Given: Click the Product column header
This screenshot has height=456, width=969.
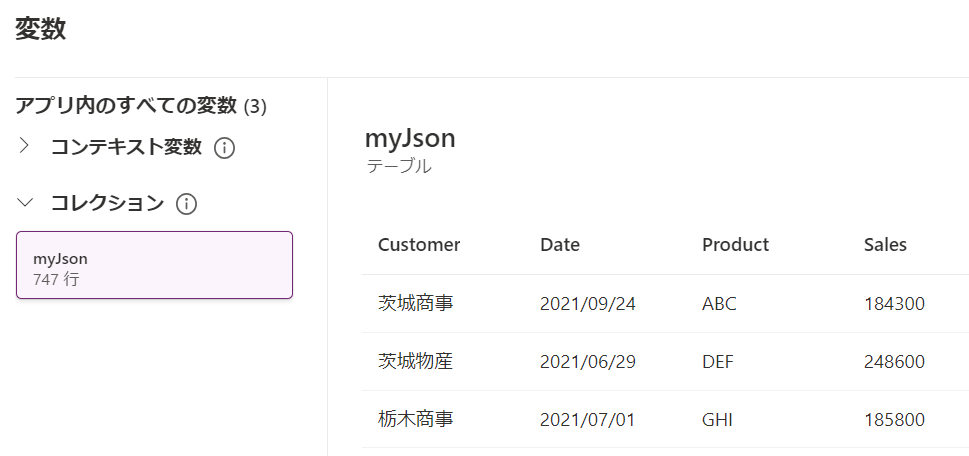Looking at the screenshot, I should [735, 244].
